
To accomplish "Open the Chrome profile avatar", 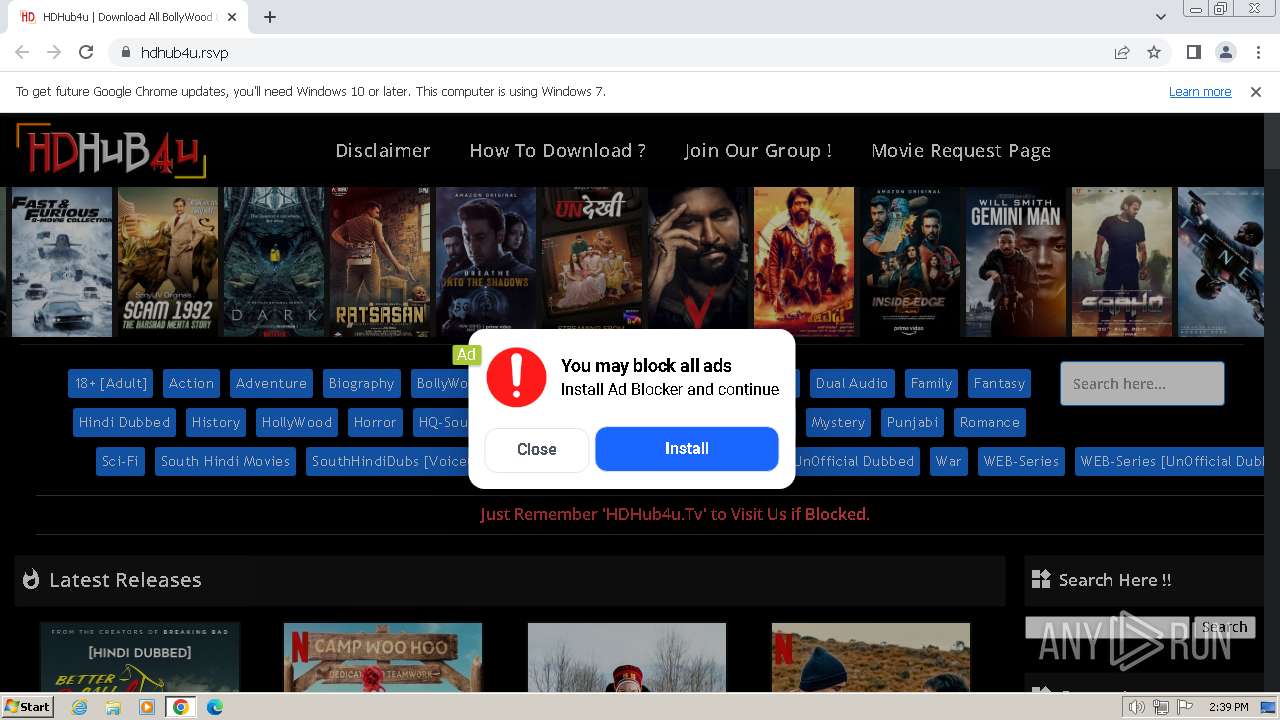I will (x=1225, y=52).
